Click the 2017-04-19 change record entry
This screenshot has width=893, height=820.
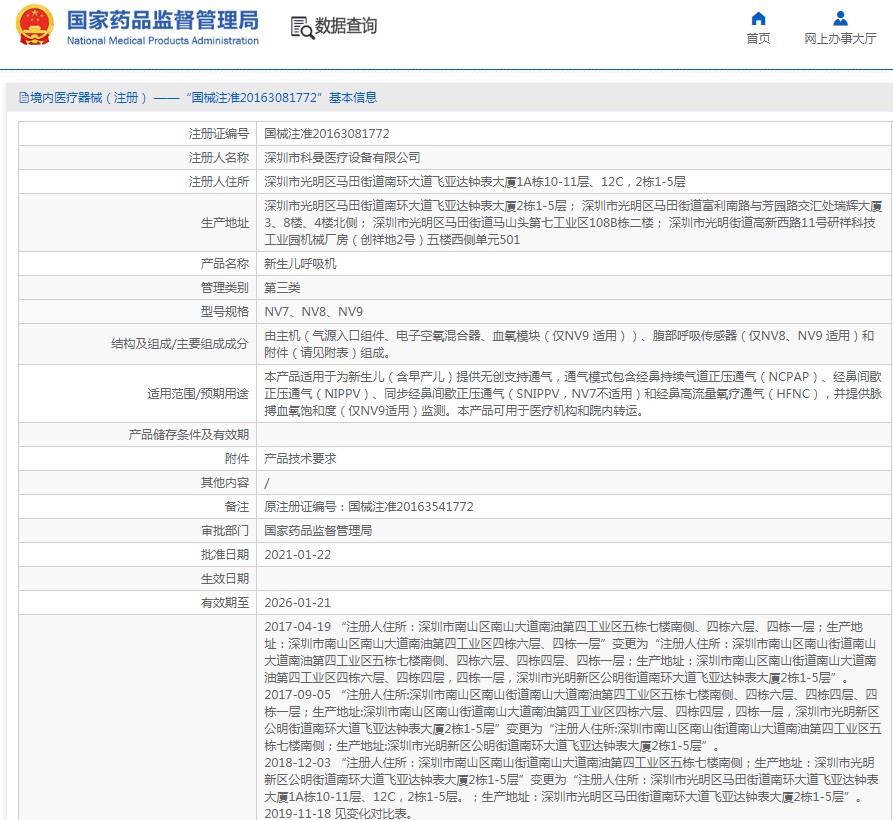(x=571, y=652)
